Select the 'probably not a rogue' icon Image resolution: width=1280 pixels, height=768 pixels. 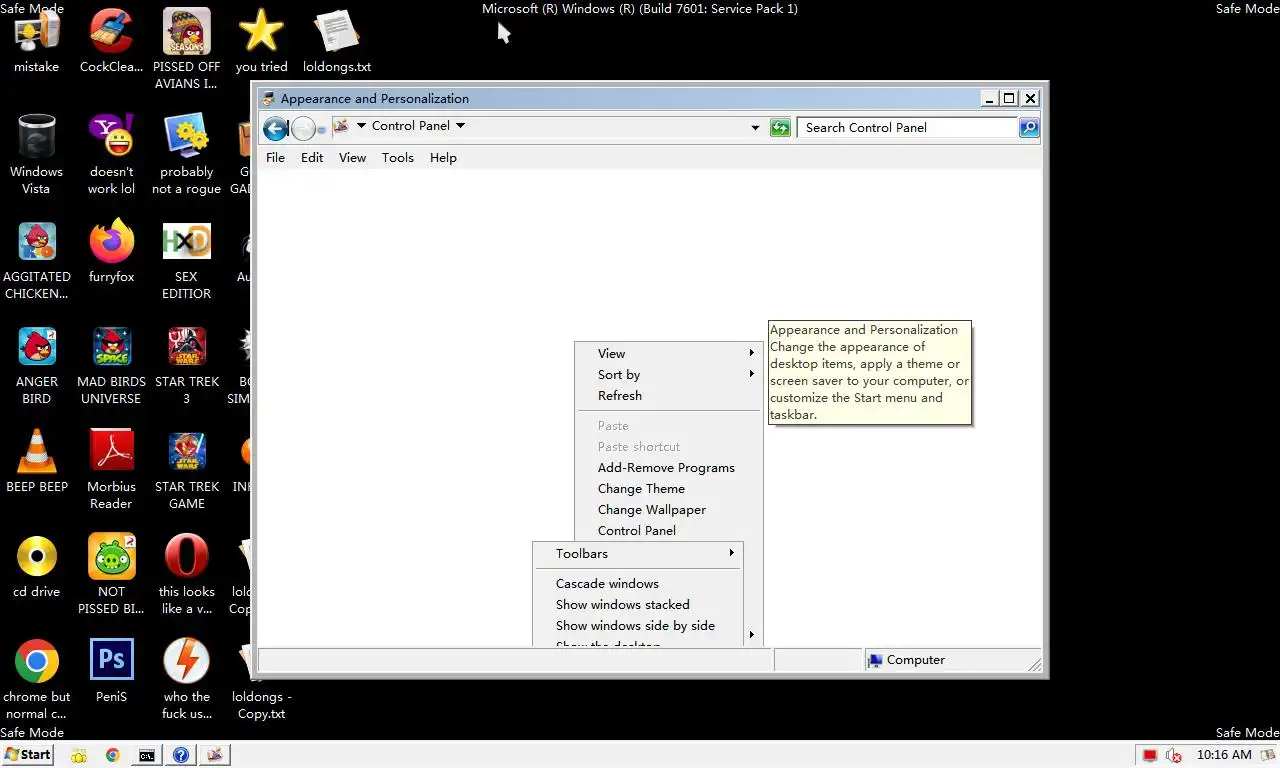click(186, 154)
